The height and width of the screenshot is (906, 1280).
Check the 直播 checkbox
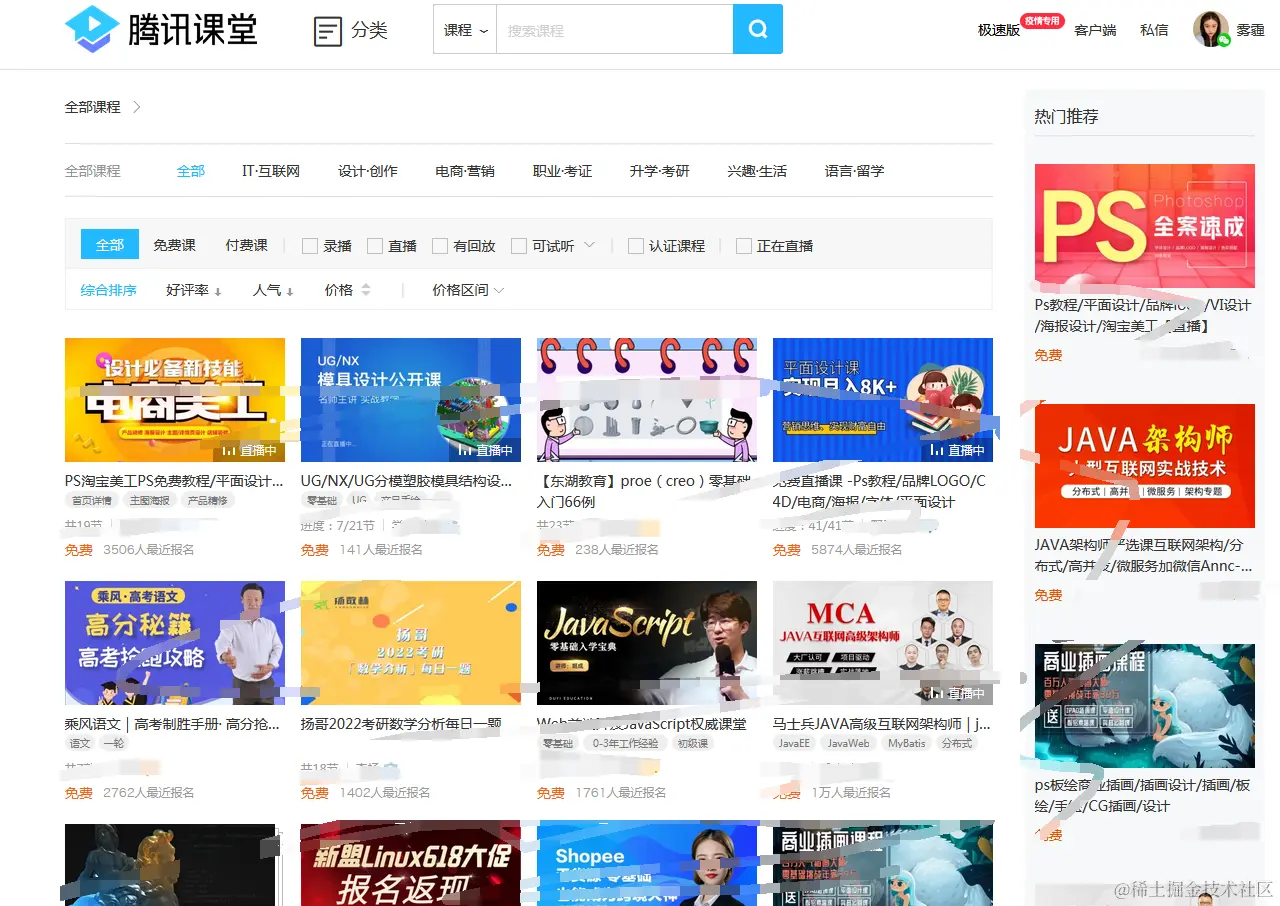coord(375,246)
